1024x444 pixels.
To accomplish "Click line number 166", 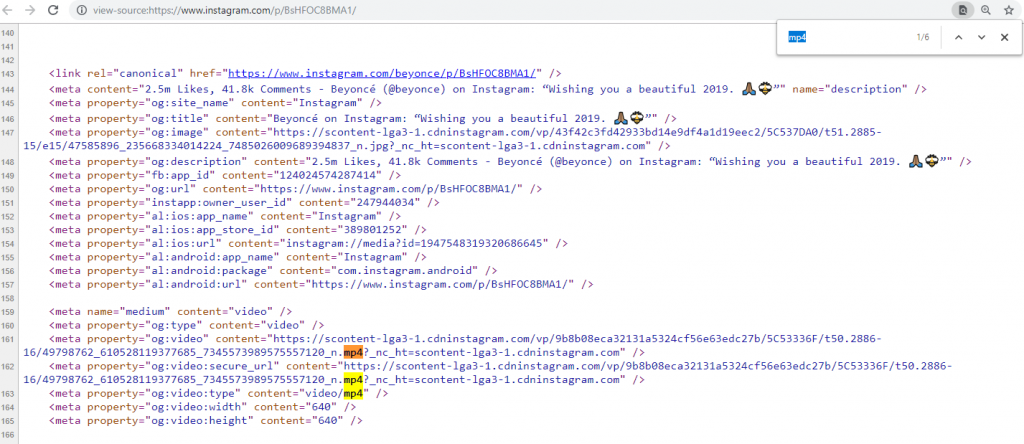I will click(x=8, y=436).
